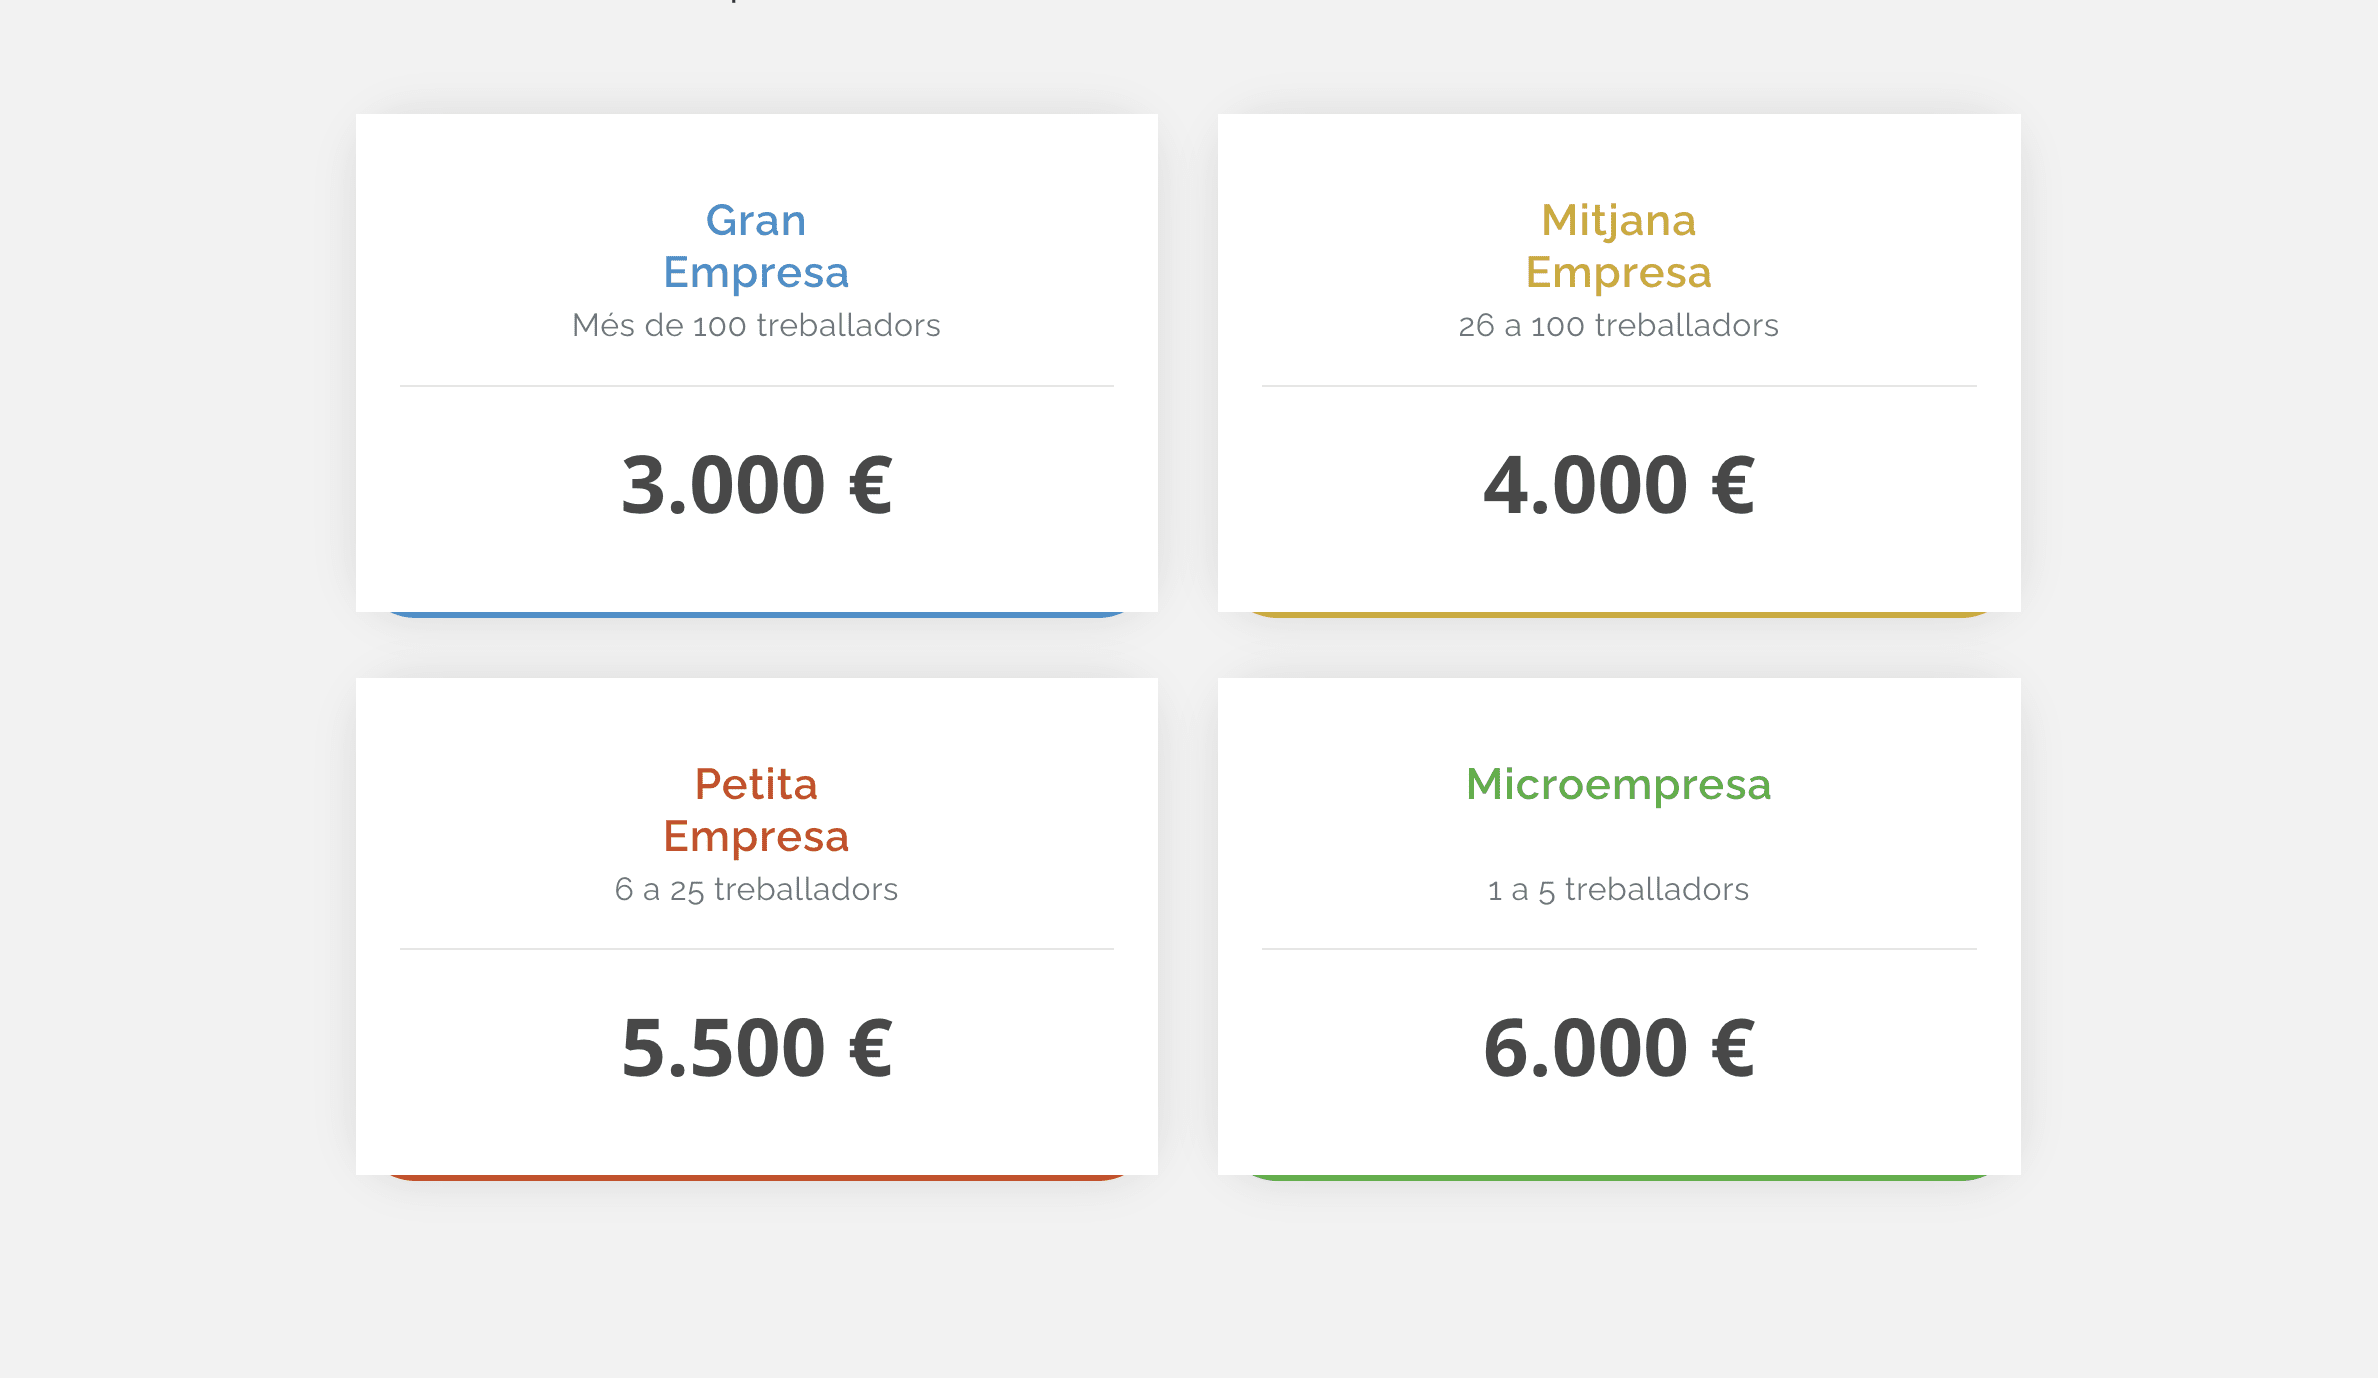The image size is (2378, 1378).
Task: Click '6 a 25 treballadors' text
Action: tap(756, 889)
